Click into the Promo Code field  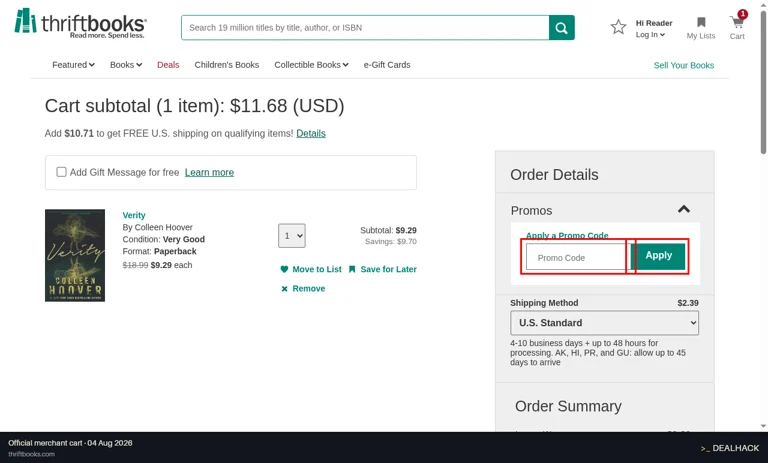578,257
